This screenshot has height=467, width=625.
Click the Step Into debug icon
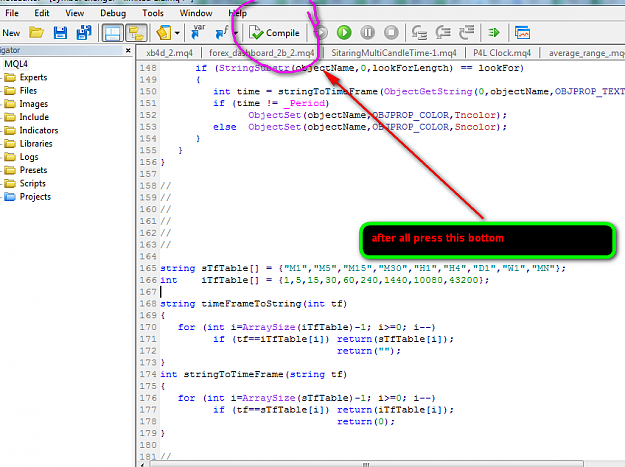(419, 33)
